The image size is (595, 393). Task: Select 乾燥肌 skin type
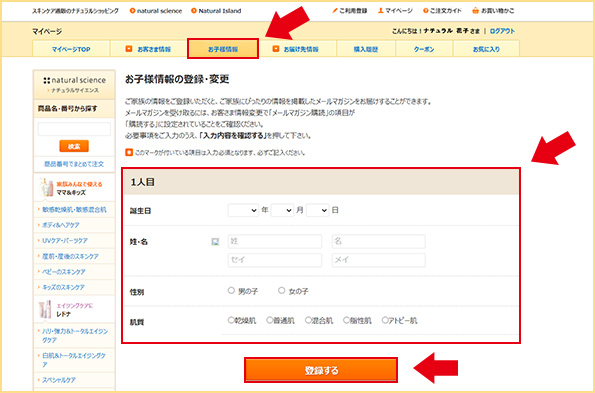231,321
